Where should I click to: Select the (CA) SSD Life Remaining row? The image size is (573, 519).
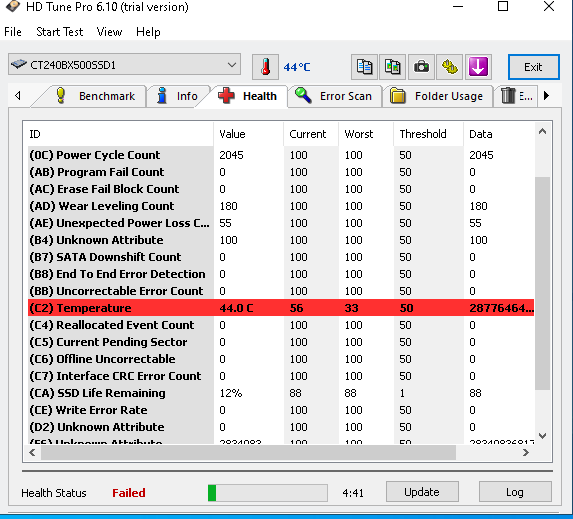281,393
